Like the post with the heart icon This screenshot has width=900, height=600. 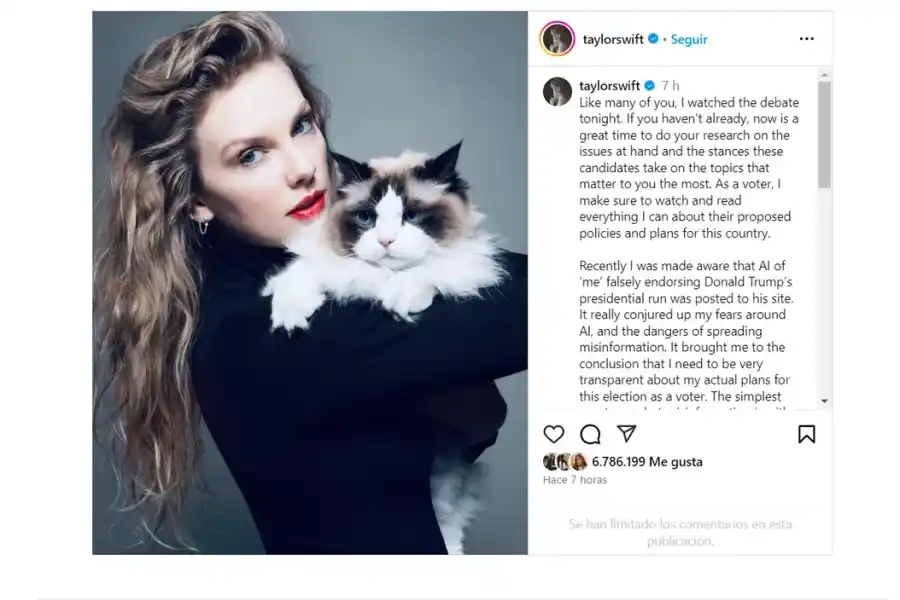click(x=554, y=434)
